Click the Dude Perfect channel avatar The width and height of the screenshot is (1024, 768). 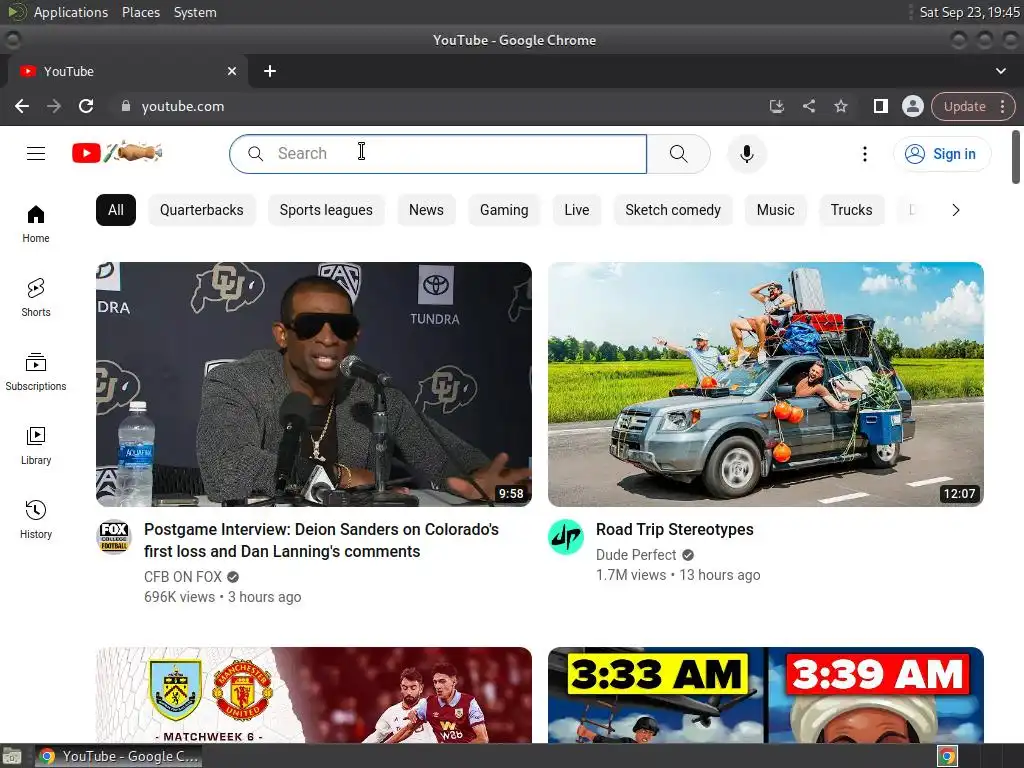[x=566, y=537]
